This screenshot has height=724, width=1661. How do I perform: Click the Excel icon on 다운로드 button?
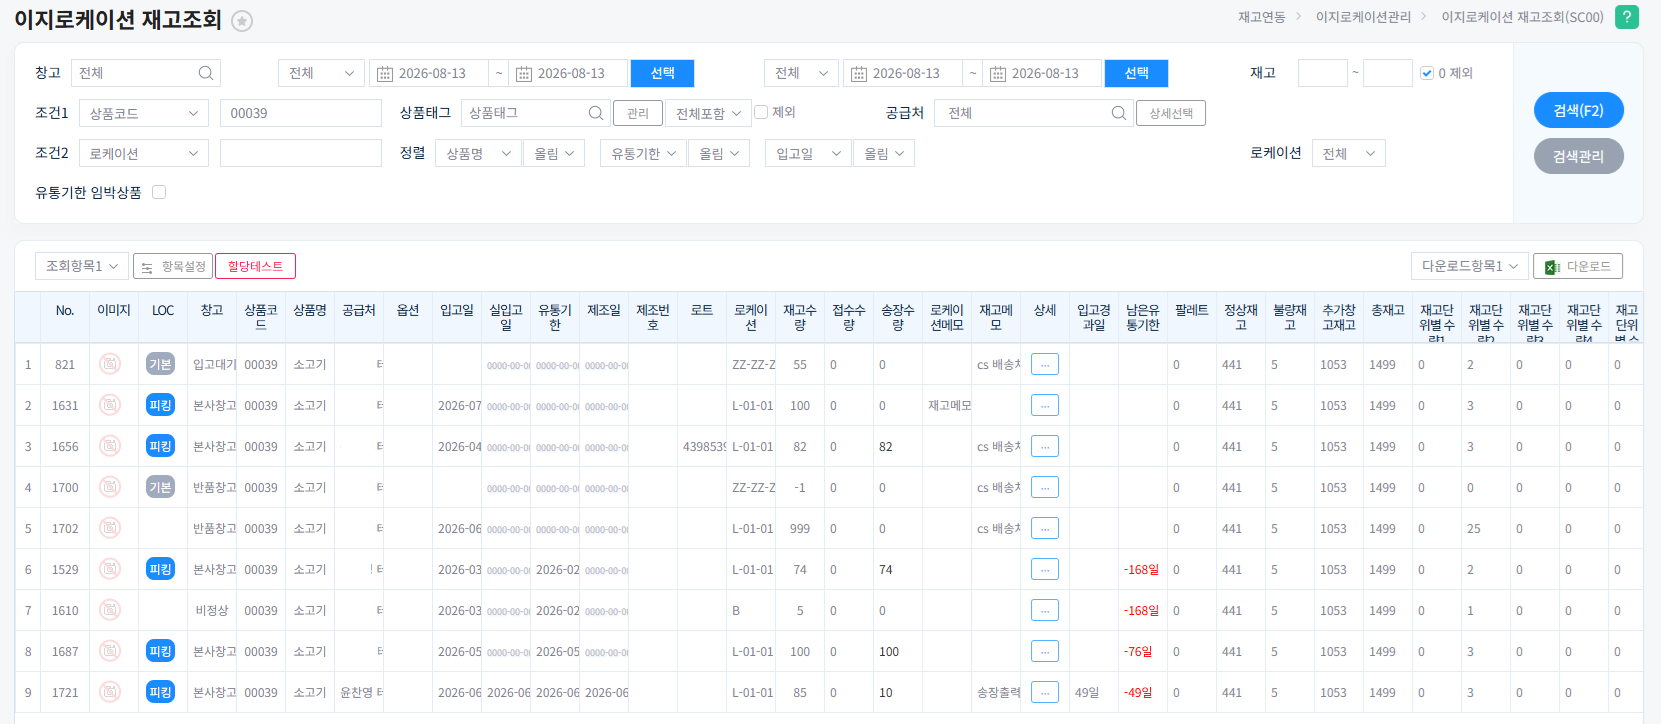click(1552, 267)
